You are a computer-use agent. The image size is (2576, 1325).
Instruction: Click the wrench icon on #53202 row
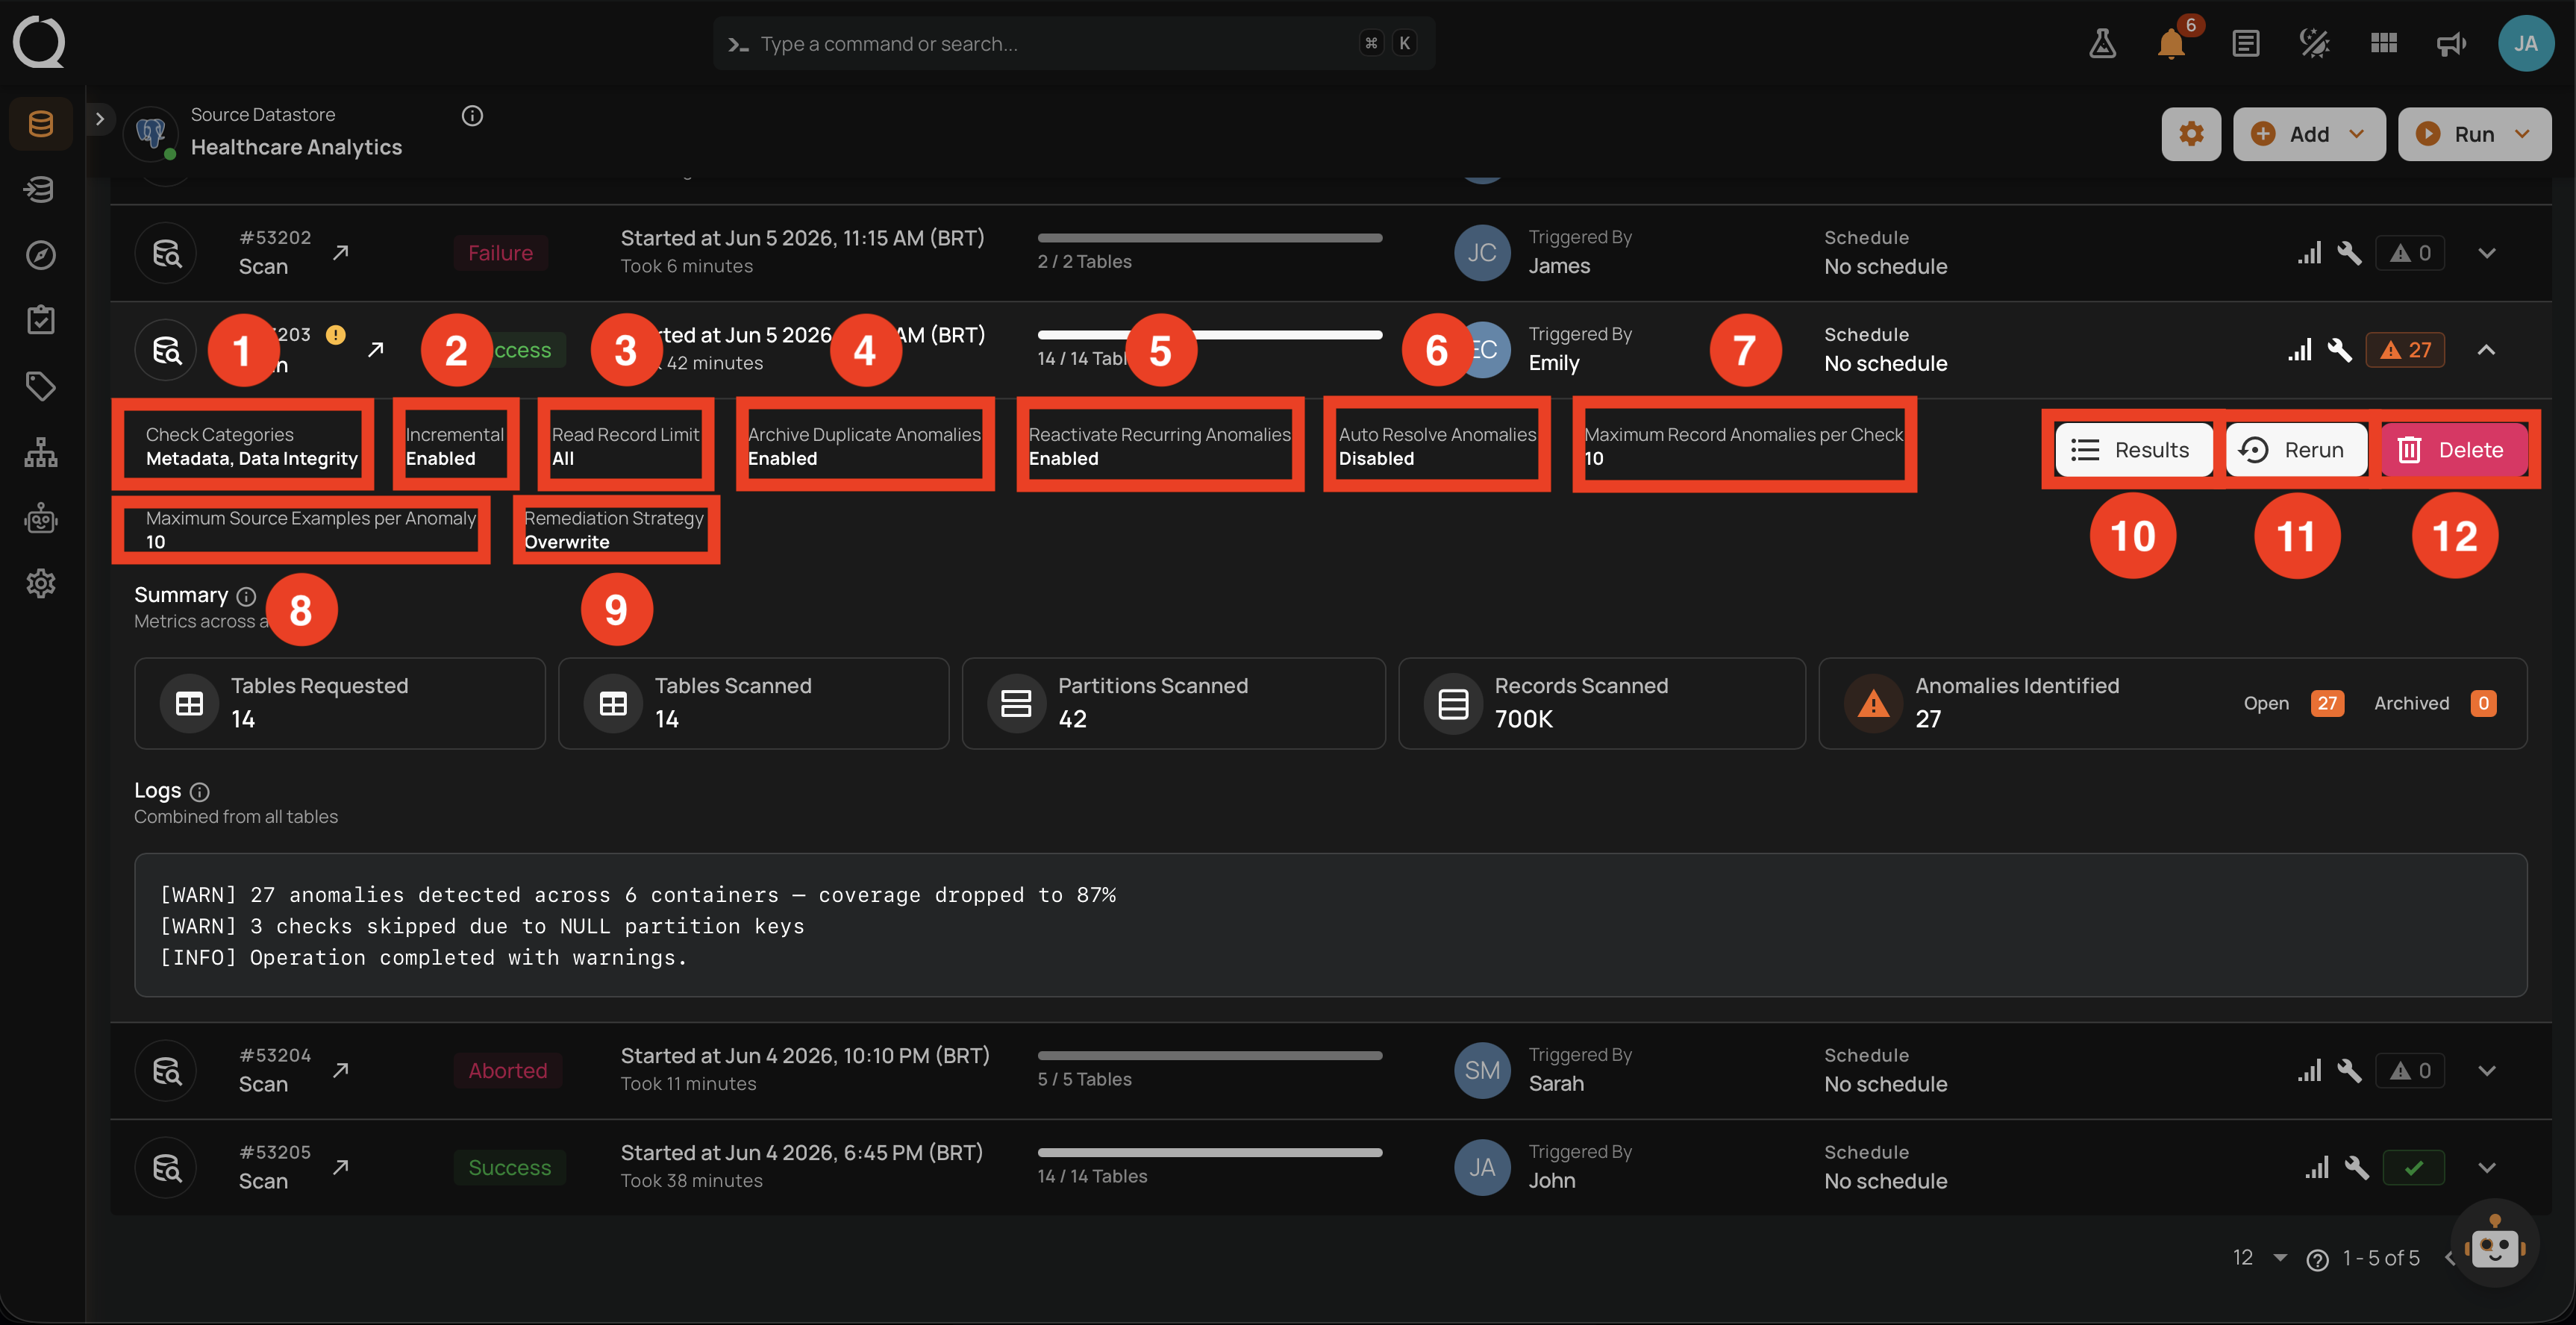point(2349,253)
